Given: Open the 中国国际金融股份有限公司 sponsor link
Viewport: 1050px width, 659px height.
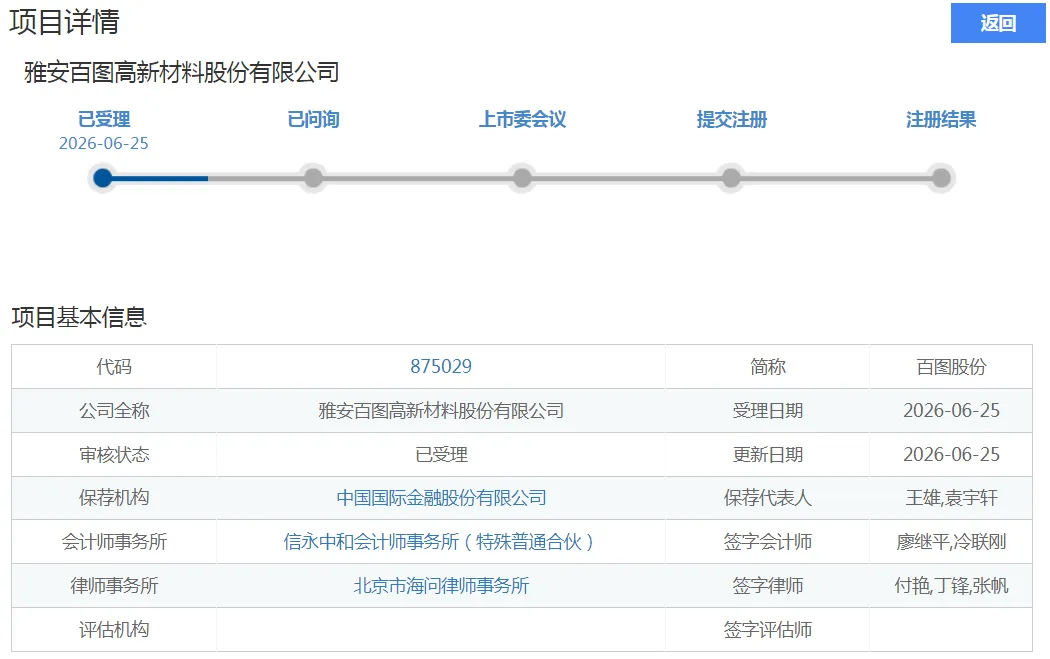Looking at the screenshot, I should pyautogui.click(x=441, y=498).
